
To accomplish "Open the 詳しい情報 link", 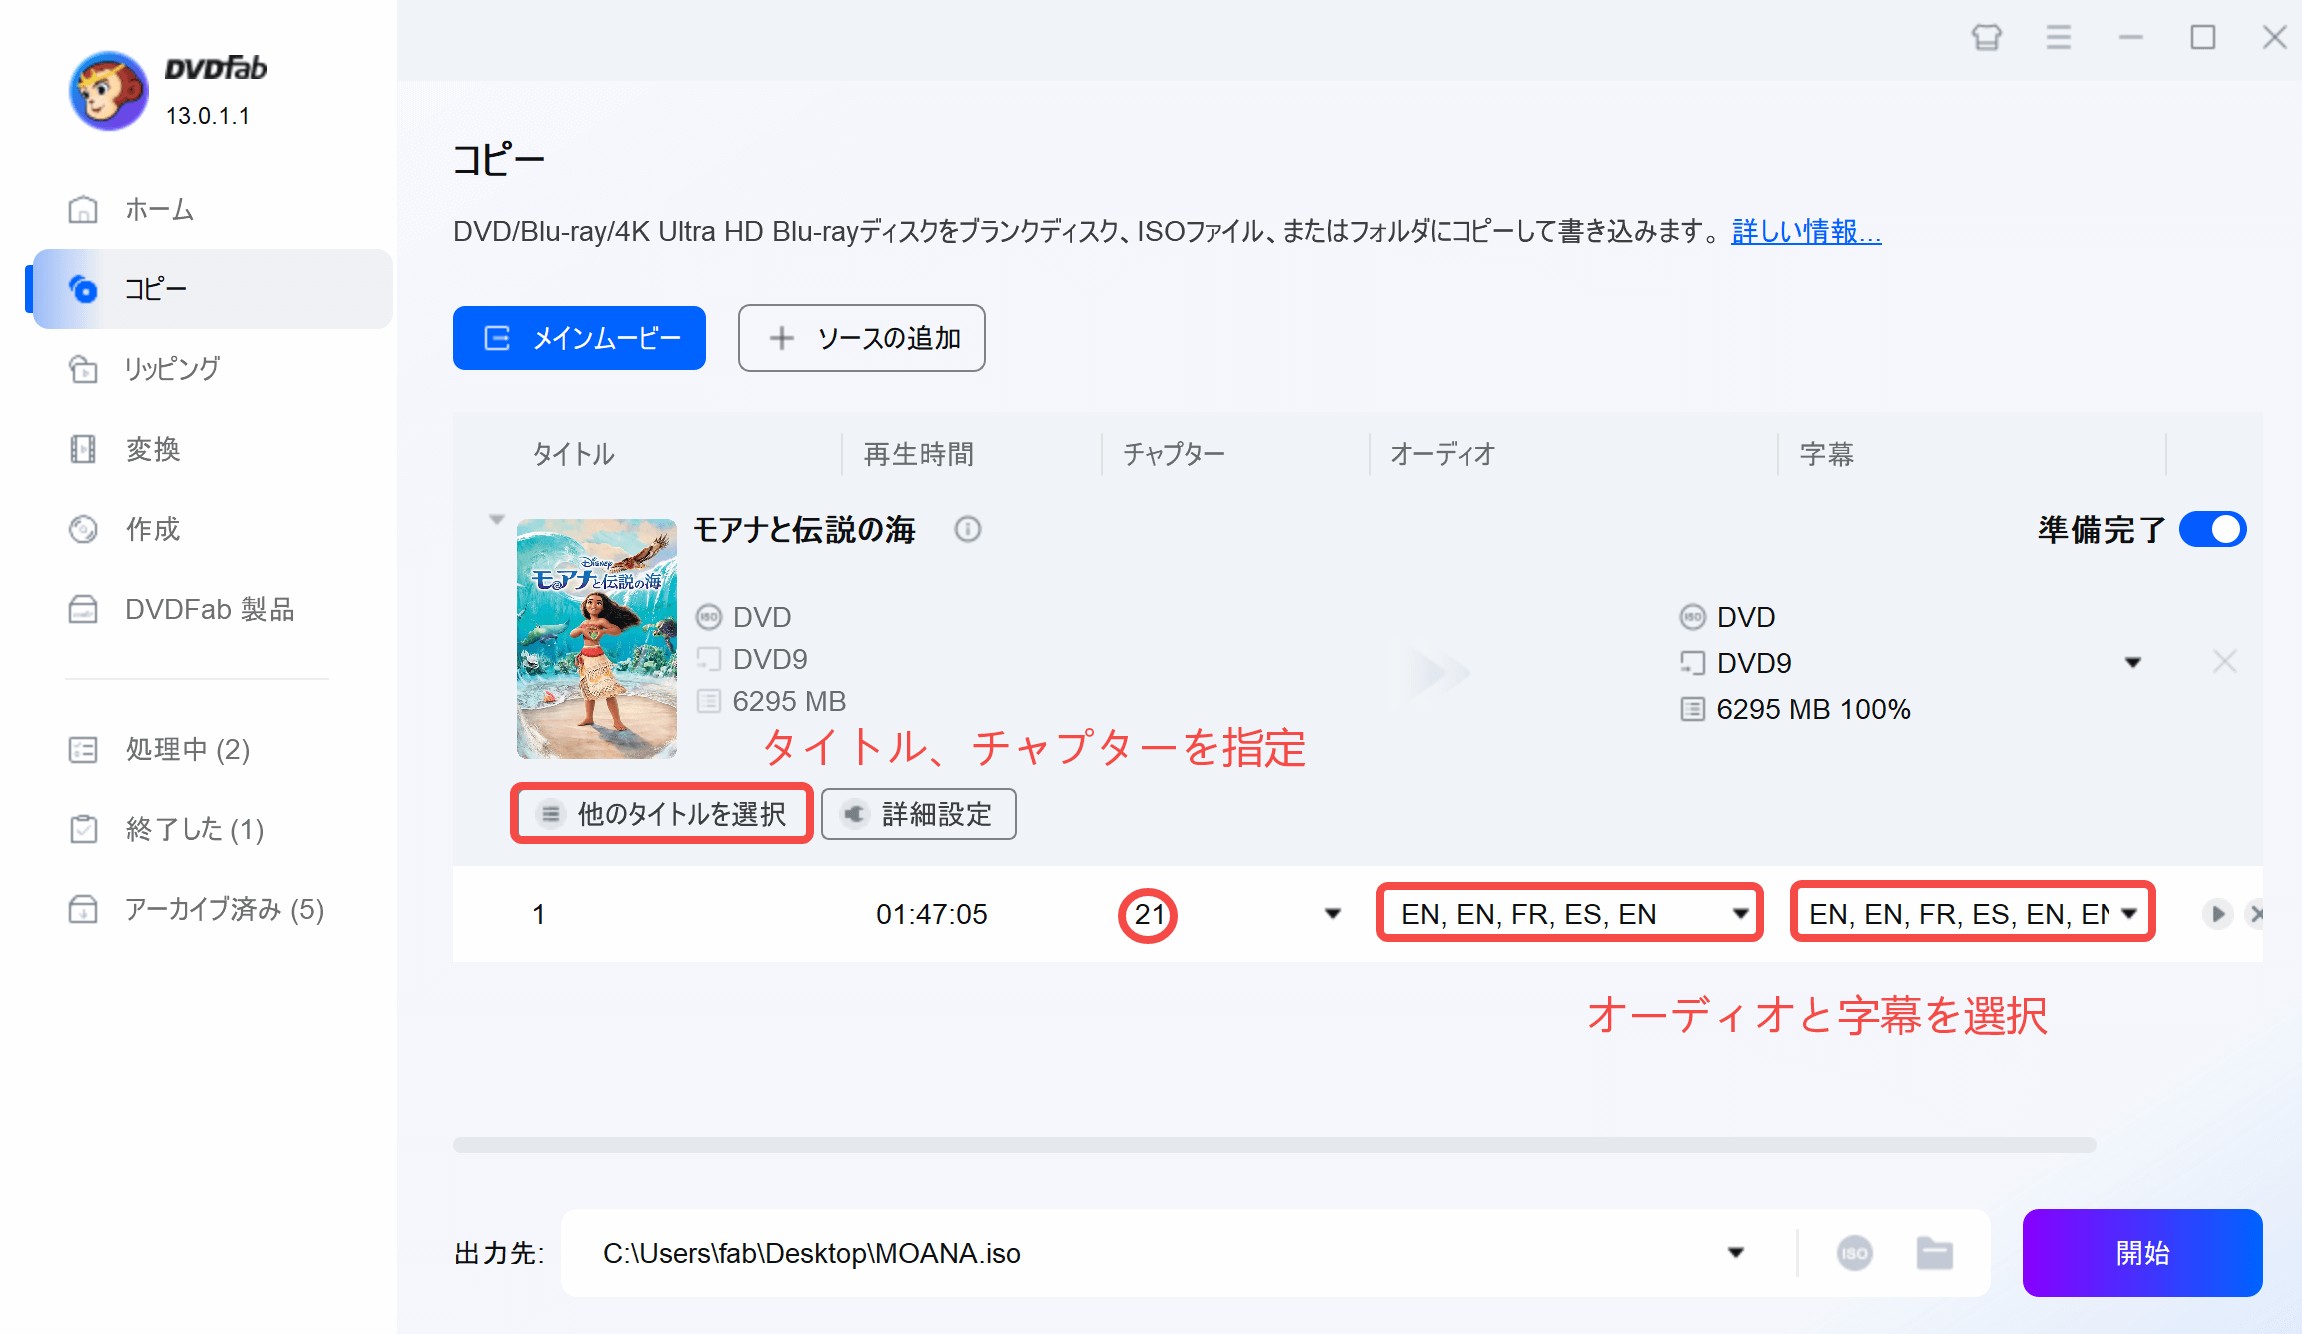I will [1806, 232].
